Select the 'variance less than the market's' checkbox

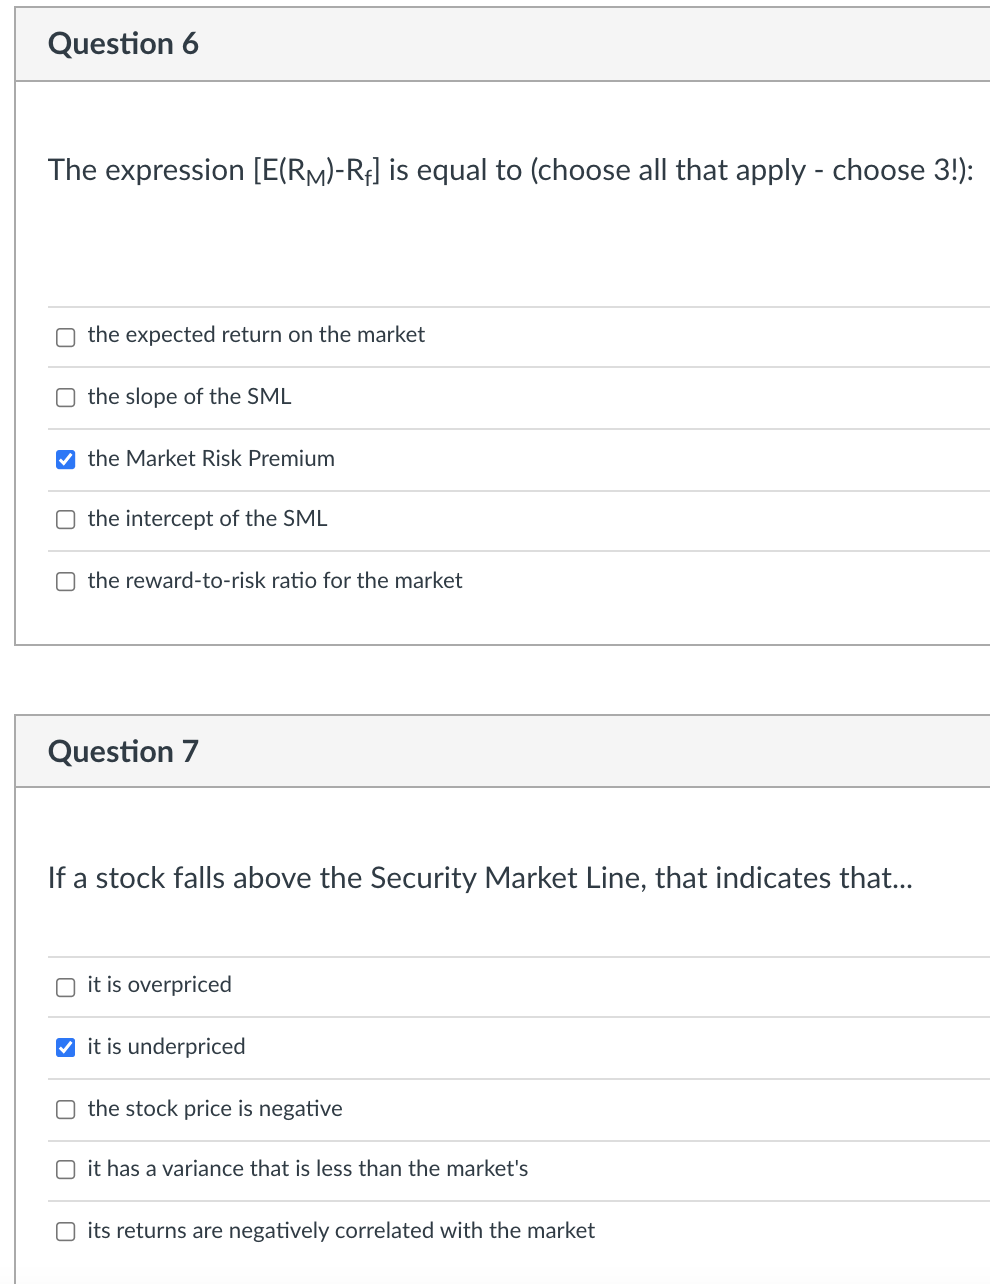pos(65,1170)
